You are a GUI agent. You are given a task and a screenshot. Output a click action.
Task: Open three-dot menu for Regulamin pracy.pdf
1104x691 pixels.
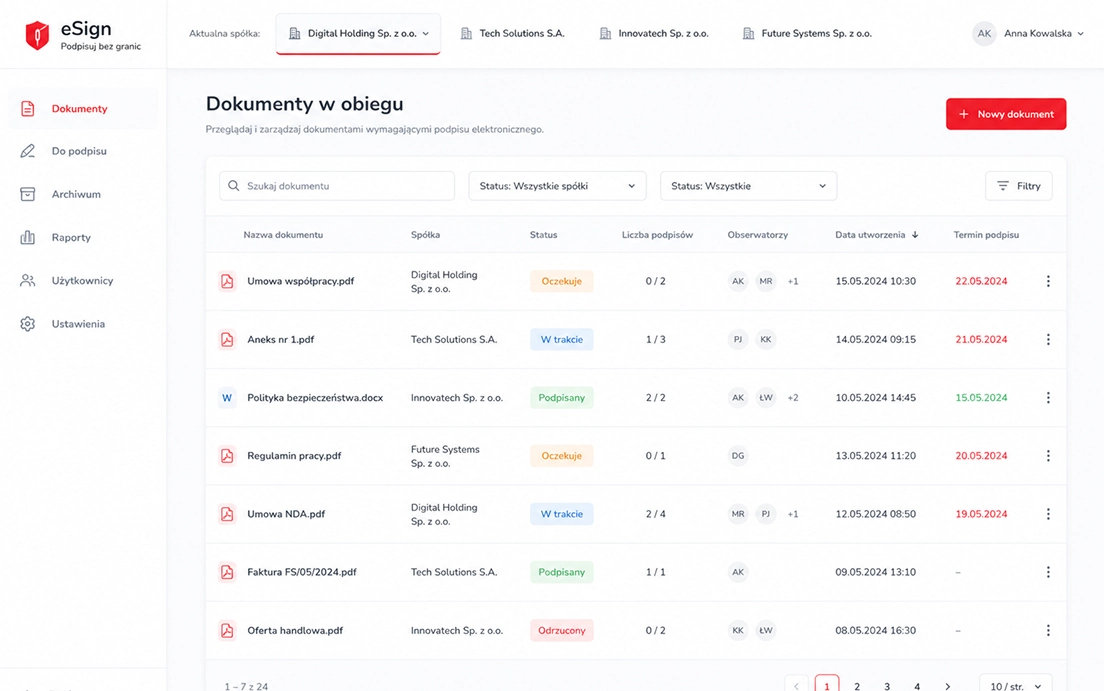click(1048, 456)
